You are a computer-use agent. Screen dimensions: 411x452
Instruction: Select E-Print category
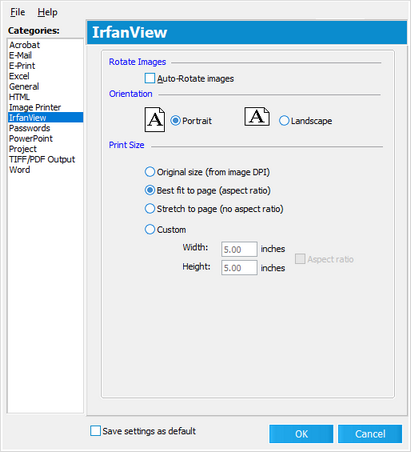[x=45, y=66]
